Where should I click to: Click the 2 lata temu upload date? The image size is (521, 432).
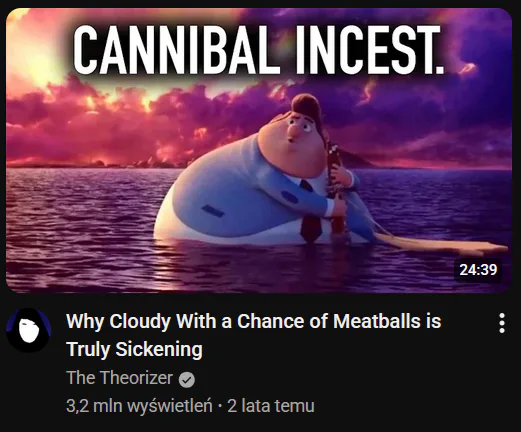click(x=271, y=406)
